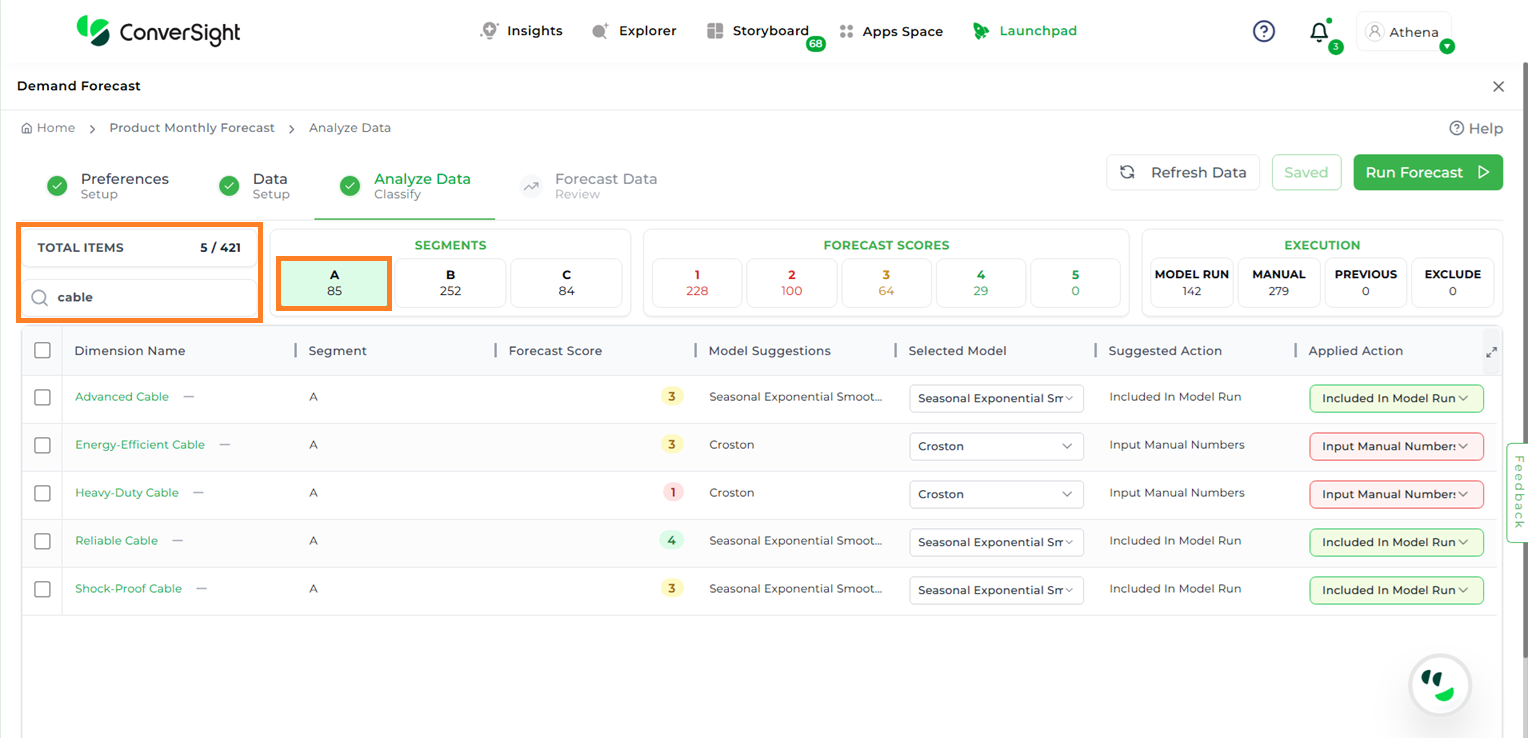Open Selected Model dropdown for Energy-Efficient Cable
Image resolution: width=1528 pixels, height=738 pixels.
995,446
